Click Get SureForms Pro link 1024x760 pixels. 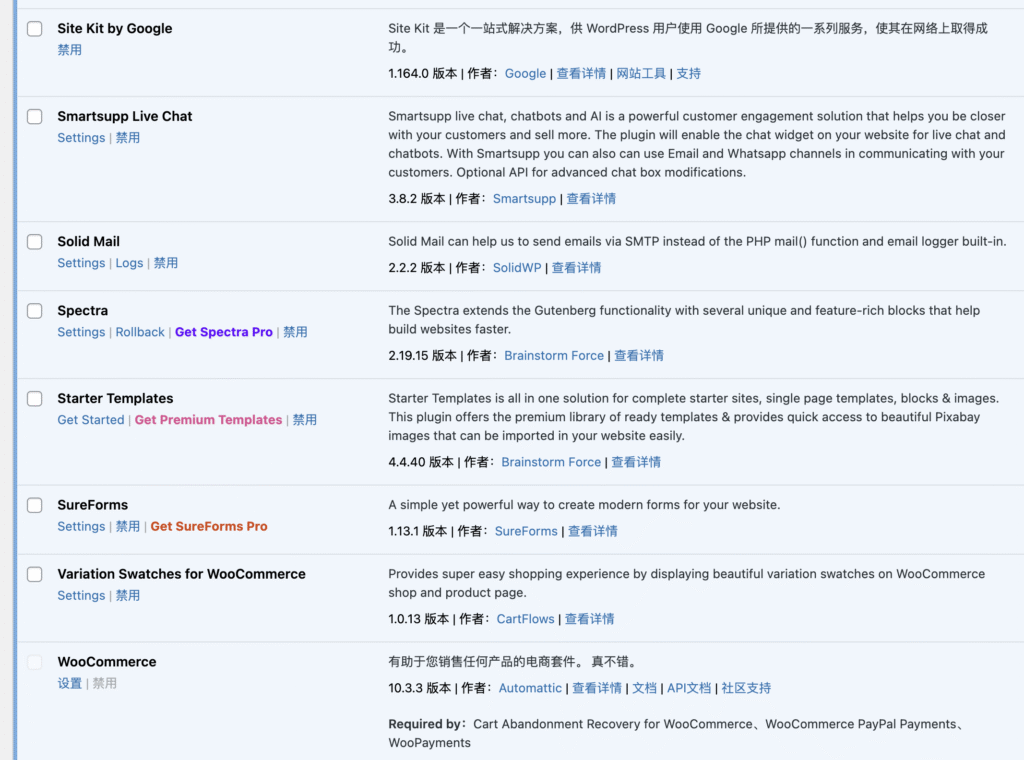coord(209,526)
